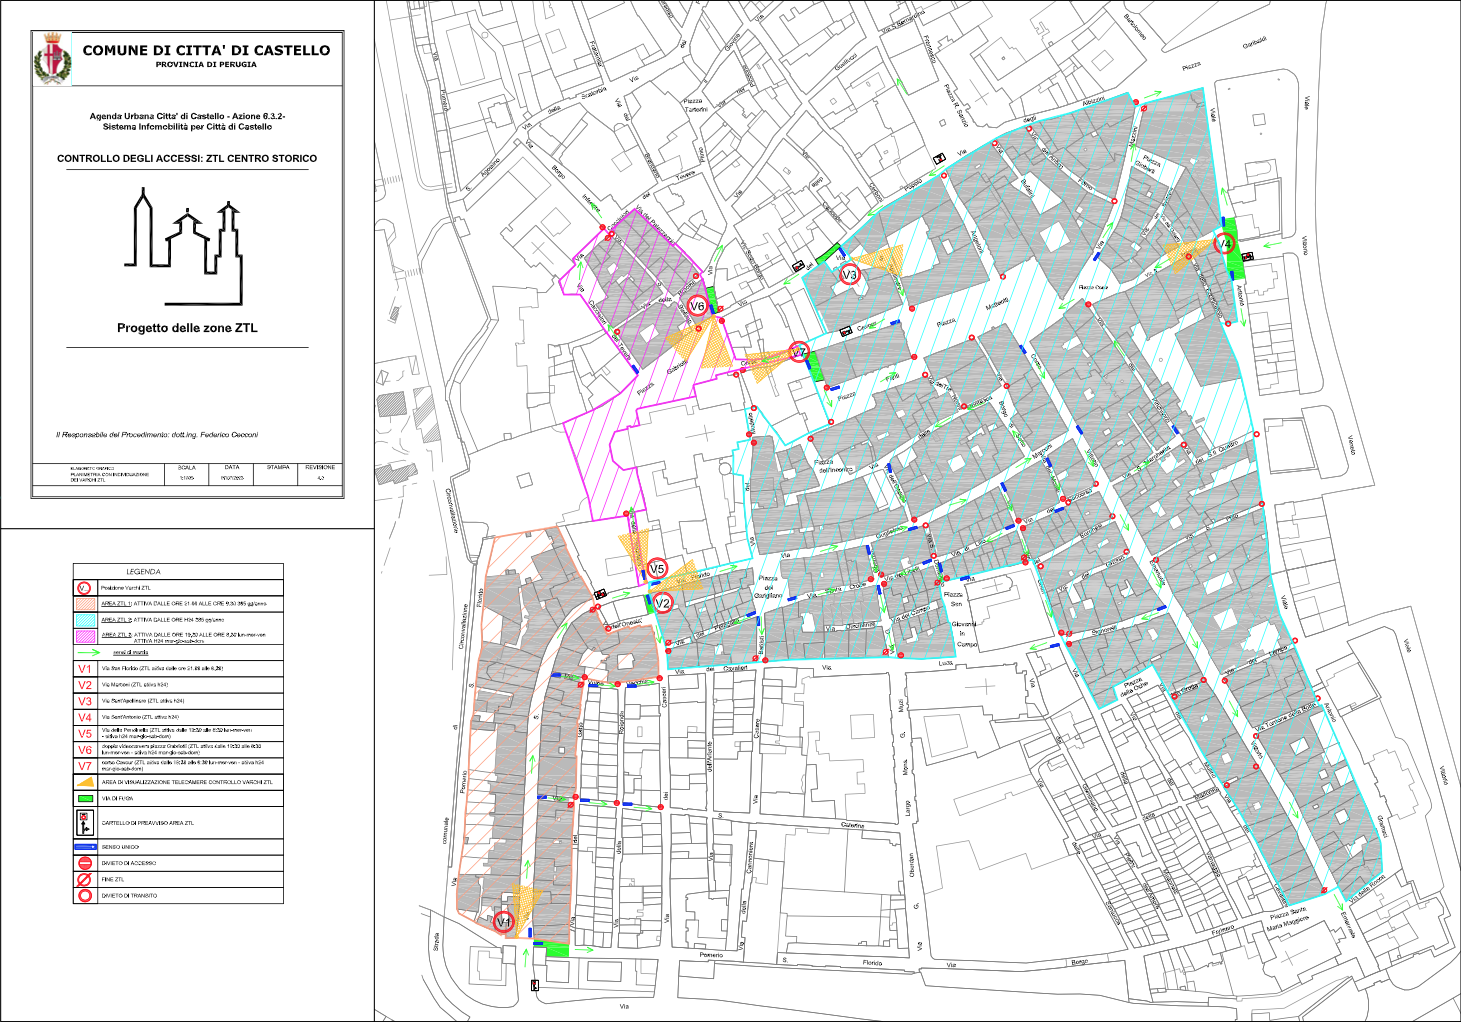The height and width of the screenshot is (1023, 1461).
Task: Click the 'DIVIETO DI TRANSITO' legend text
Action: 129,895
